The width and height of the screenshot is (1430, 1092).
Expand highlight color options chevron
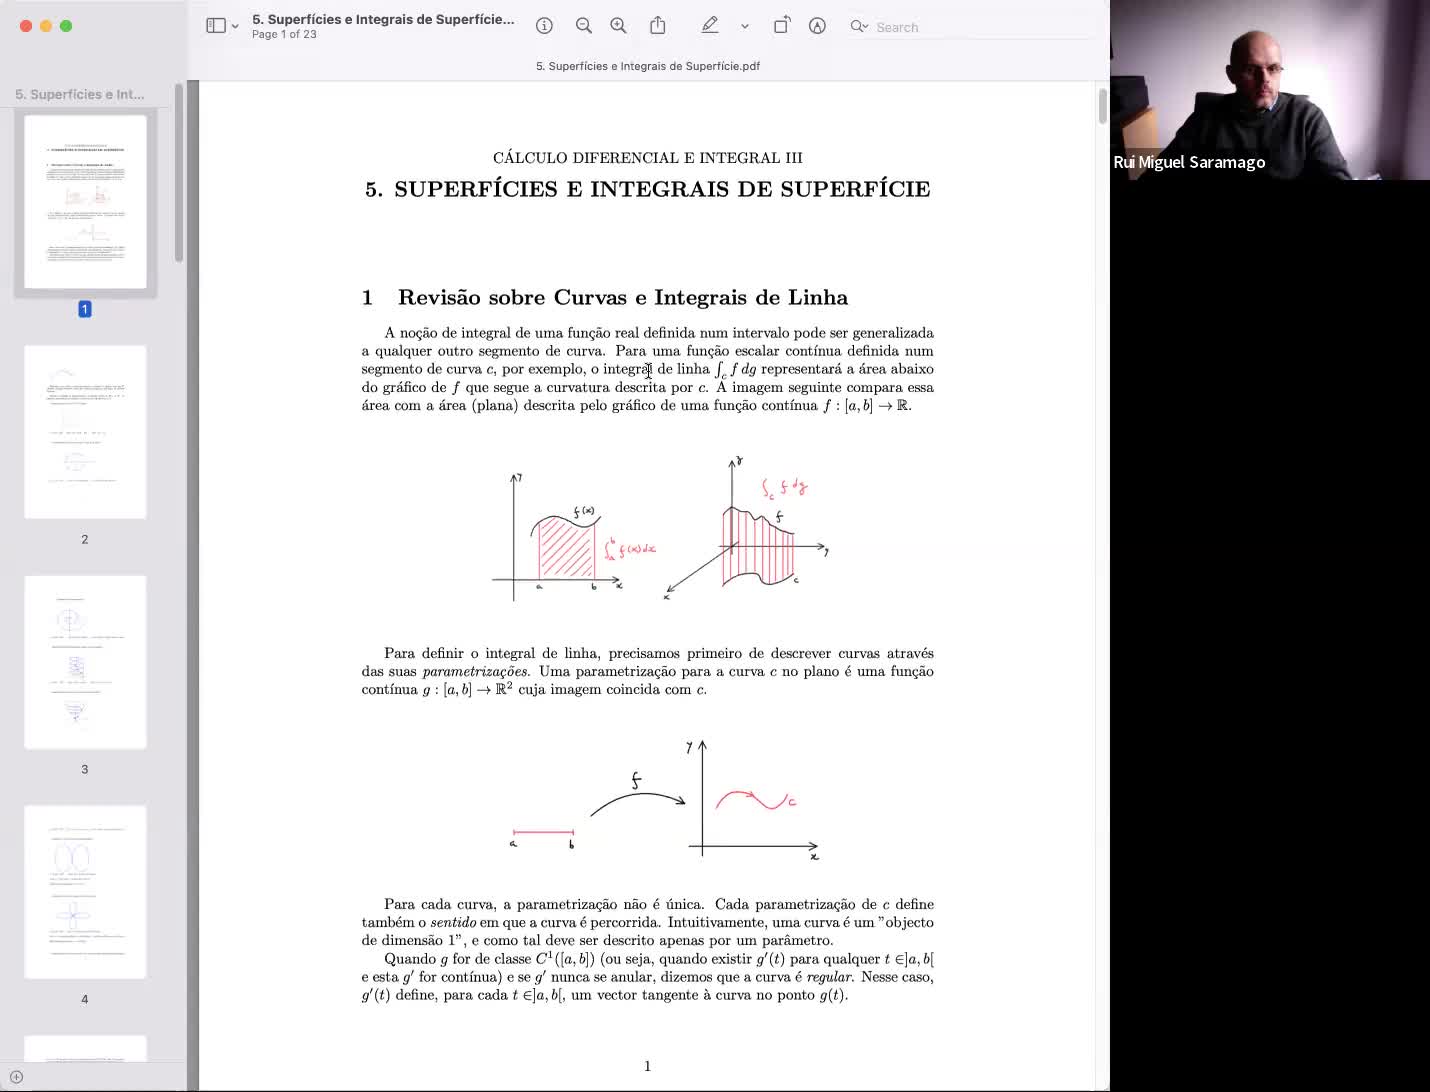745,27
